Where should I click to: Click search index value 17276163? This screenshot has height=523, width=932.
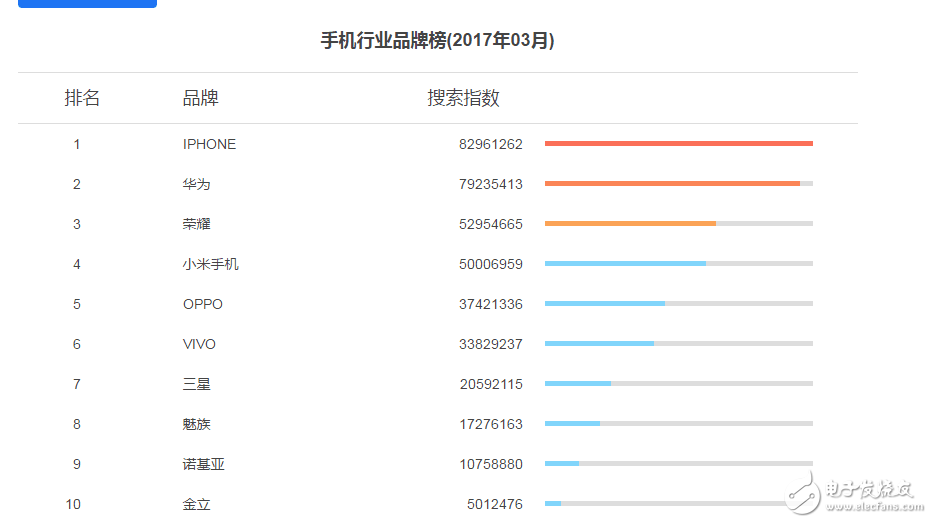[x=491, y=424]
